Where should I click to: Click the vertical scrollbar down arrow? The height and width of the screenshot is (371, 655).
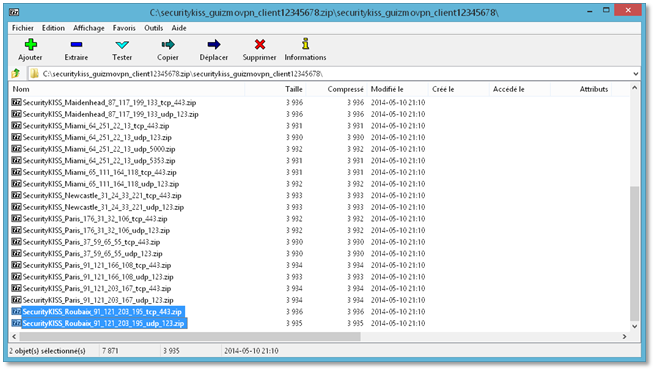pos(635,326)
